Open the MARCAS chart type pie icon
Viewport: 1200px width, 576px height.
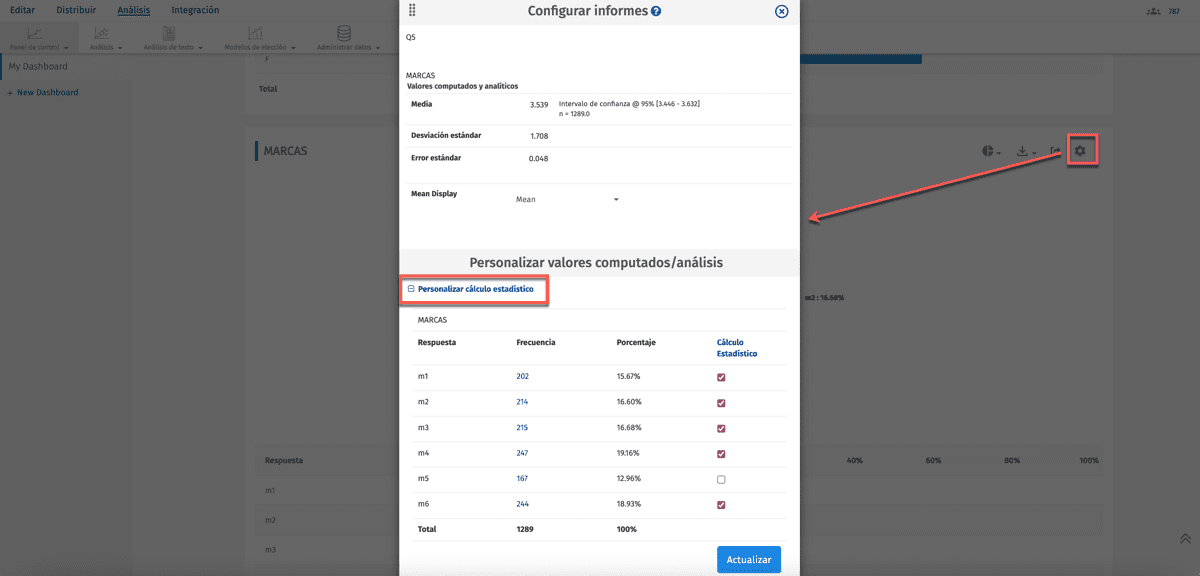click(989, 151)
